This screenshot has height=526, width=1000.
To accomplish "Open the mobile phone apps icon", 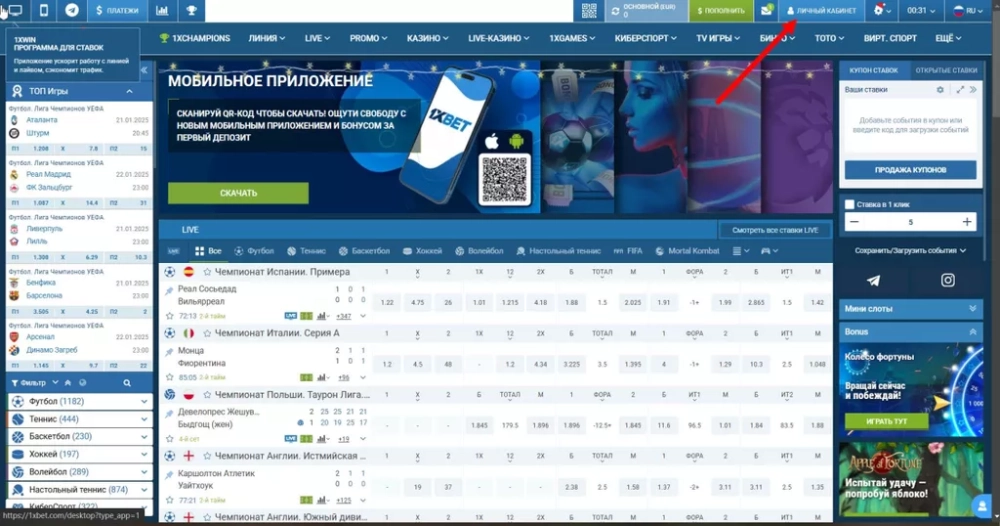I will click(x=43, y=10).
